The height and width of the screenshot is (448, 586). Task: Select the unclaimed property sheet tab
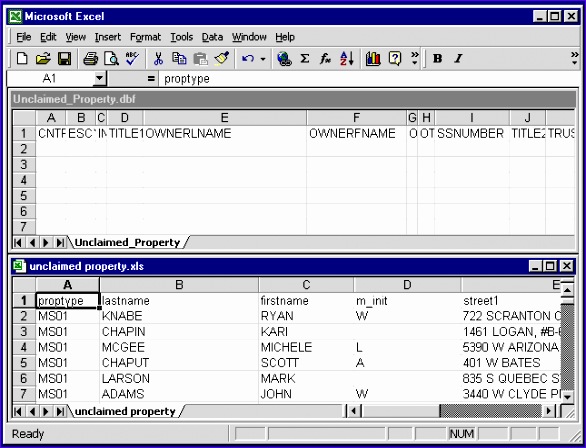click(x=125, y=411)
